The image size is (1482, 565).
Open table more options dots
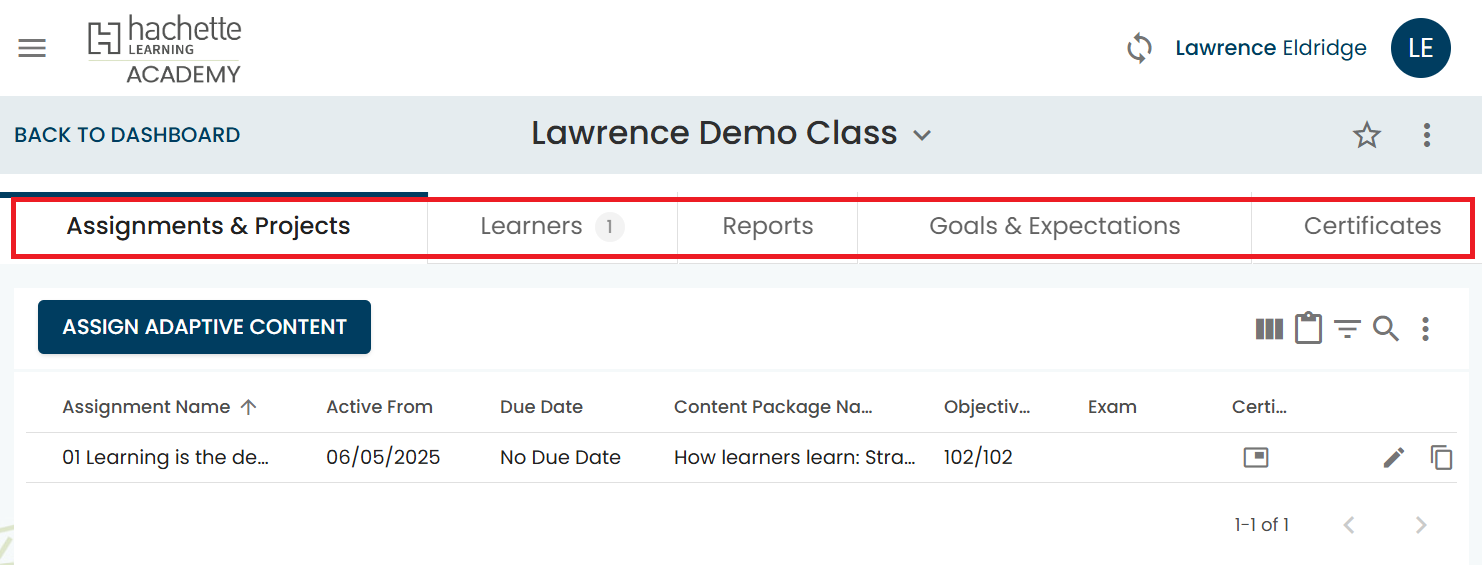point(1425,329)
